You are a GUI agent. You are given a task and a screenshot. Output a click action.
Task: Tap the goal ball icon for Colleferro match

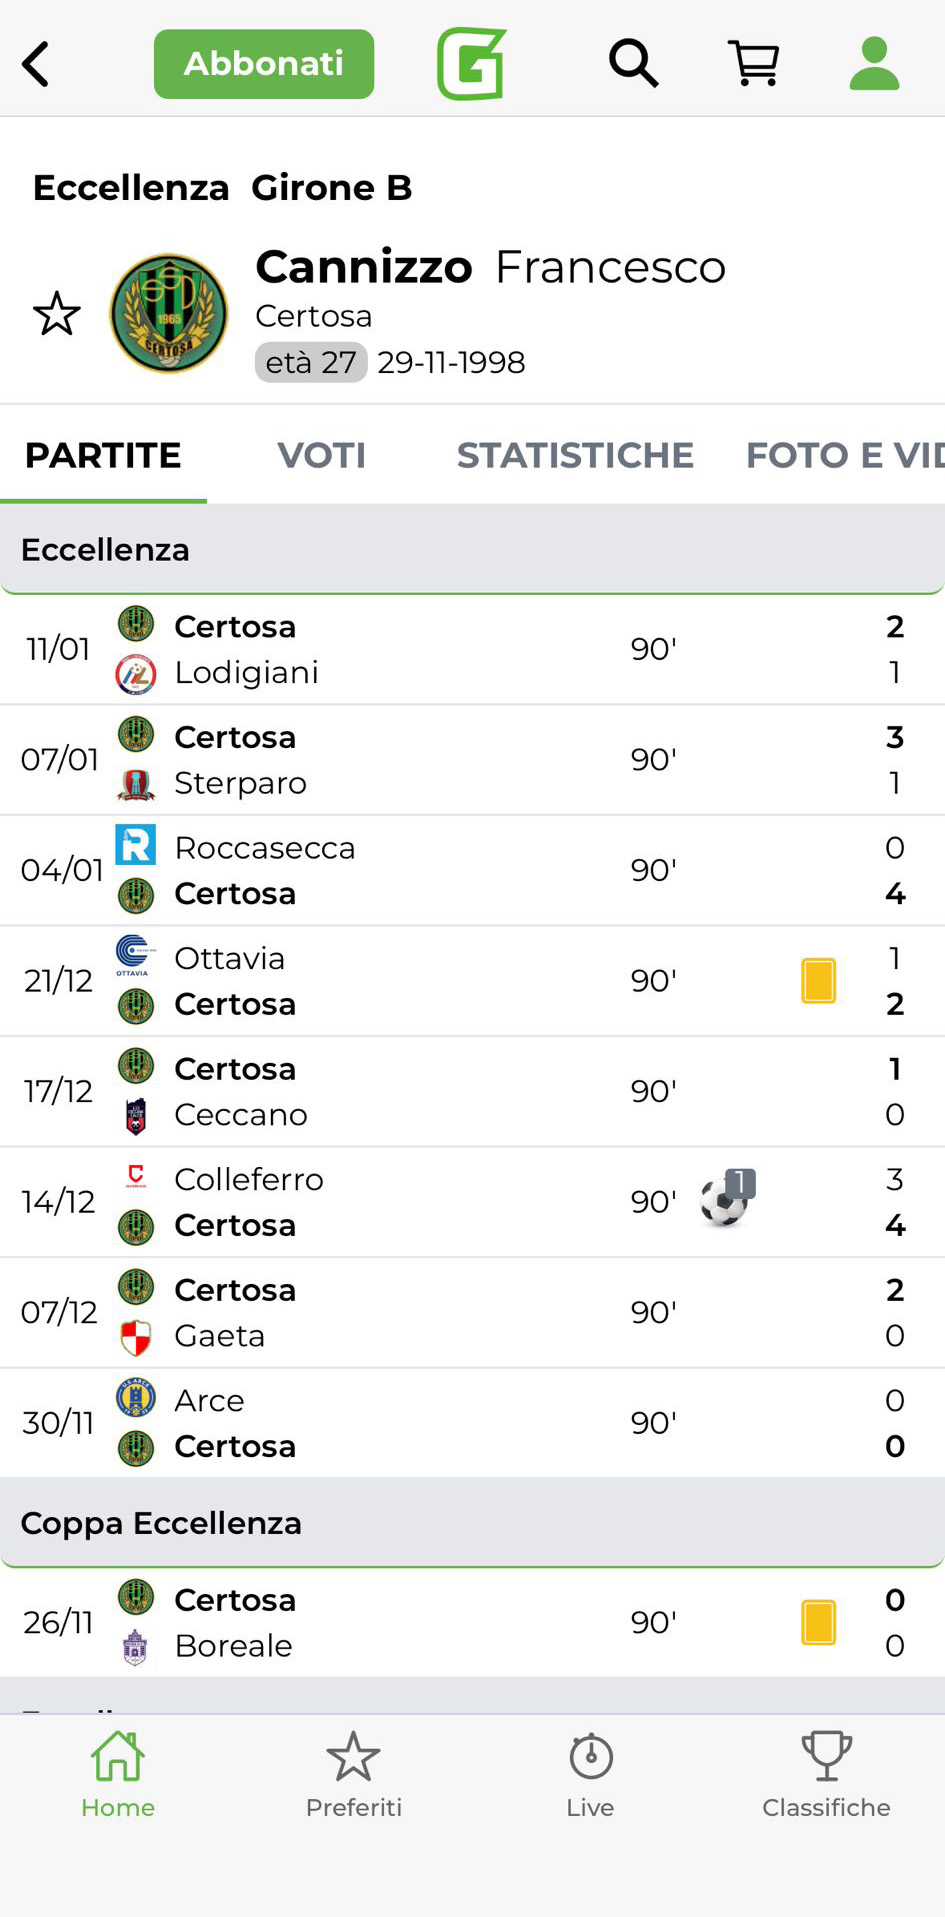(x=726, y=1199)
